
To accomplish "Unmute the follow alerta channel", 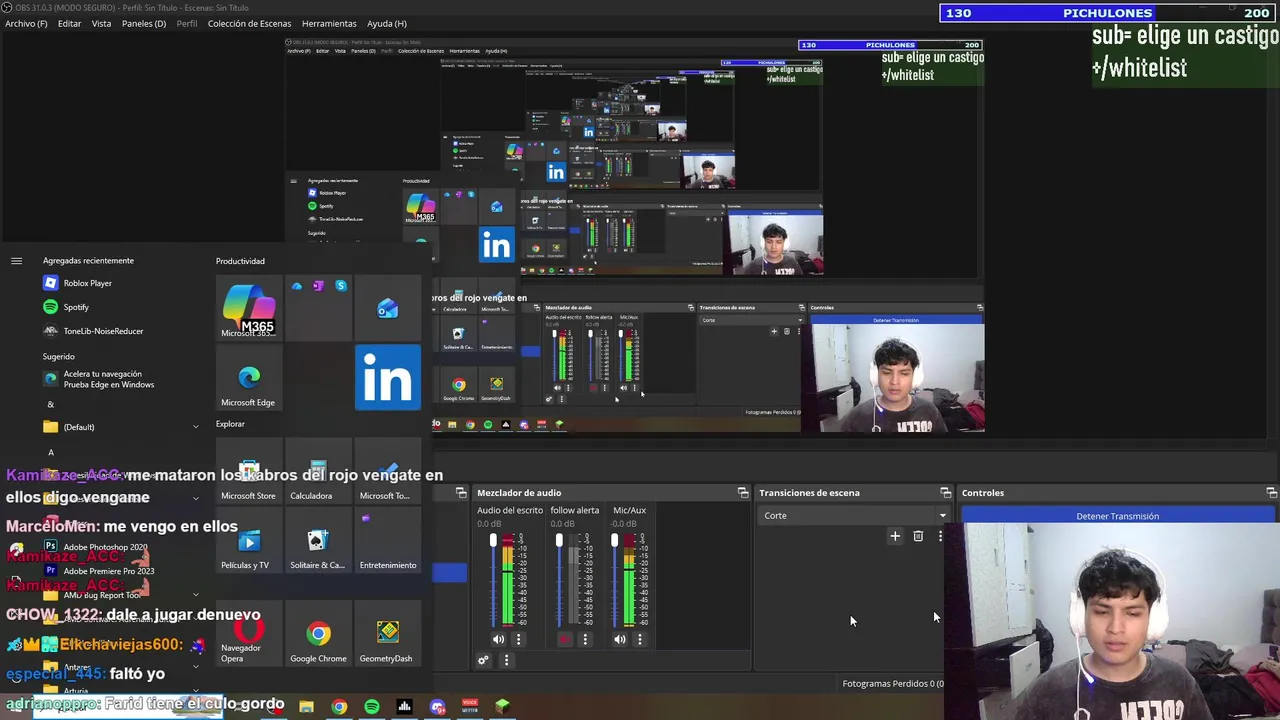I will 565,639.
